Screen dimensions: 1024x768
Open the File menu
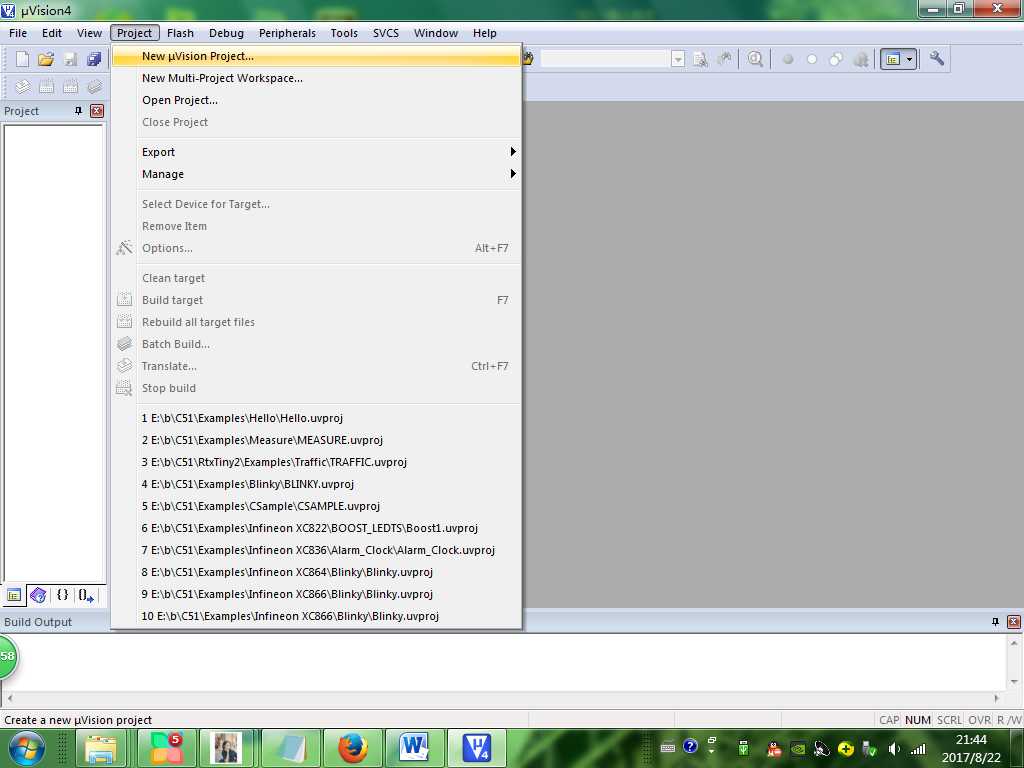point(18,33)
